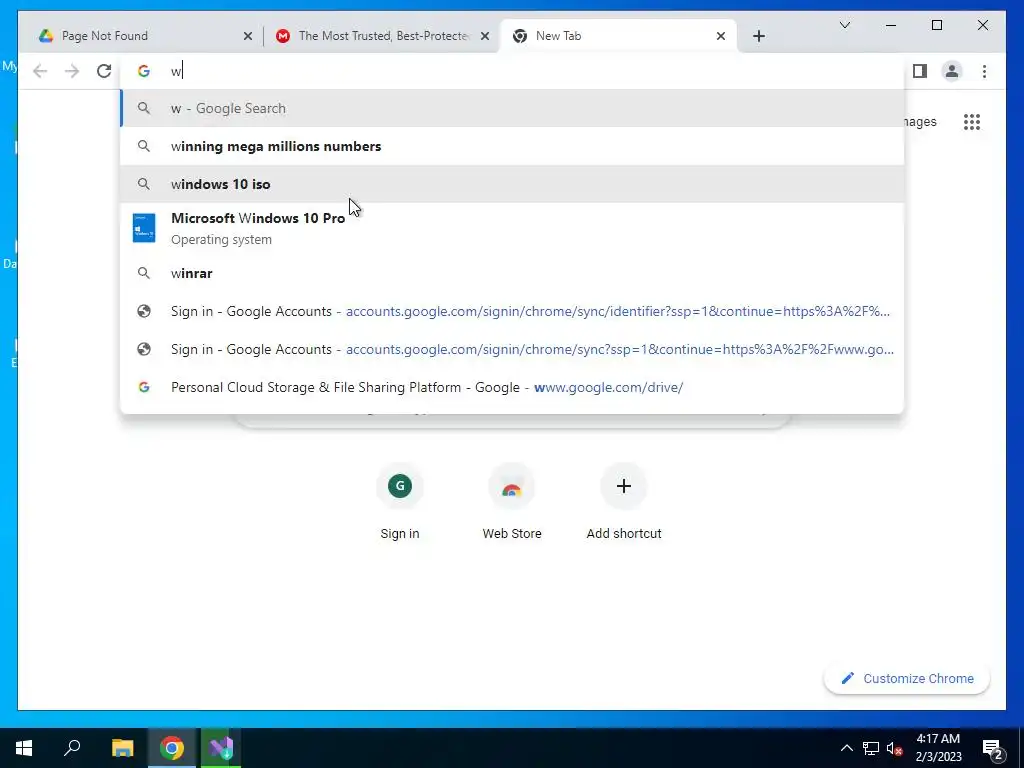Open the Google apps grid
The width and height of the screenshot is (1024, 768).
click(x=972, y=121)
